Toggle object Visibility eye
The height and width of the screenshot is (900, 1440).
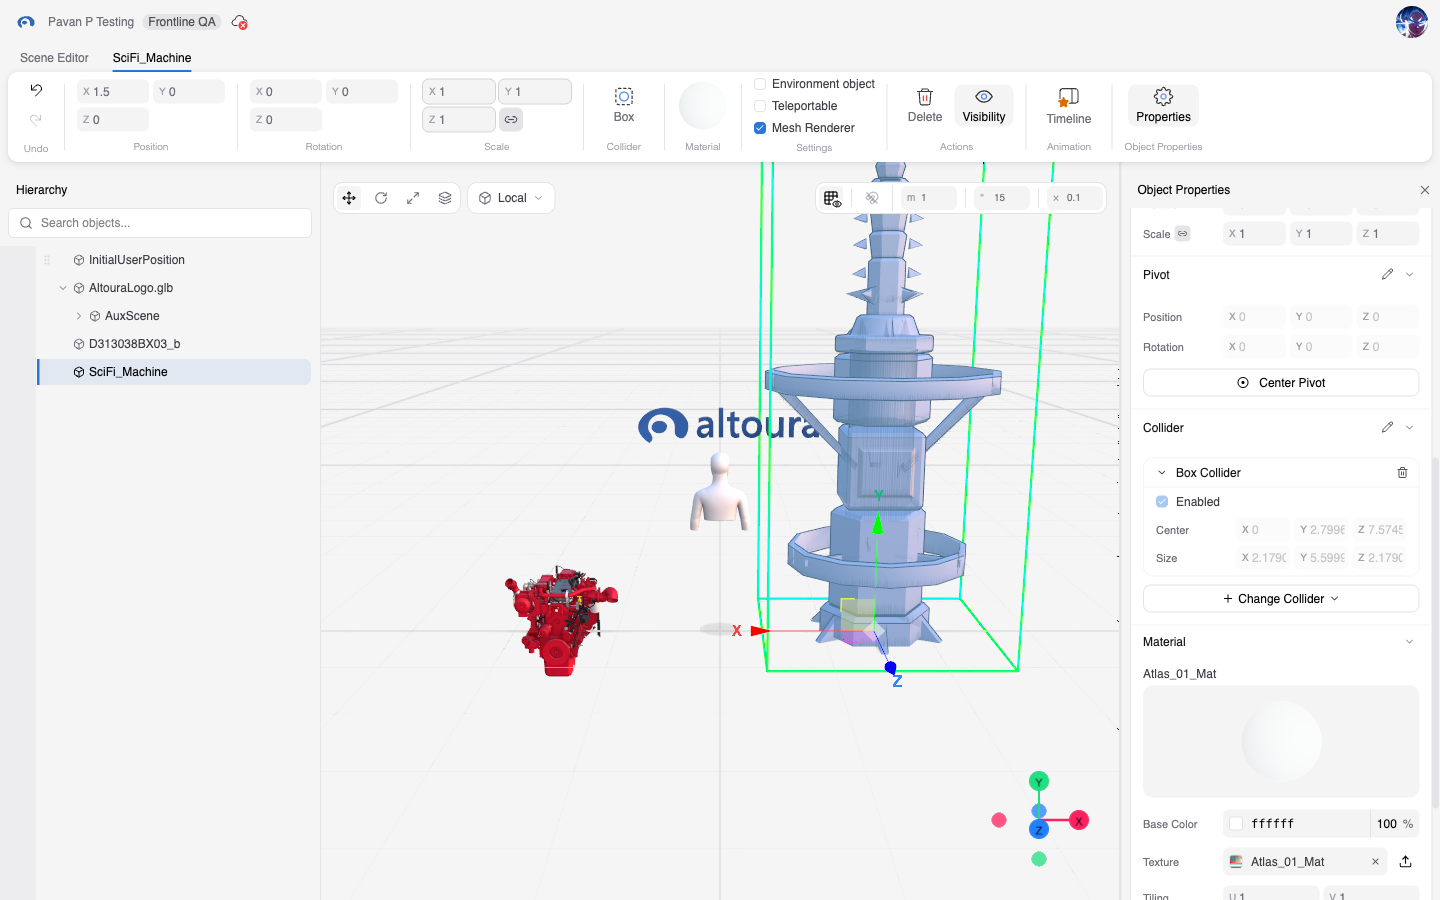pos(984,105)
